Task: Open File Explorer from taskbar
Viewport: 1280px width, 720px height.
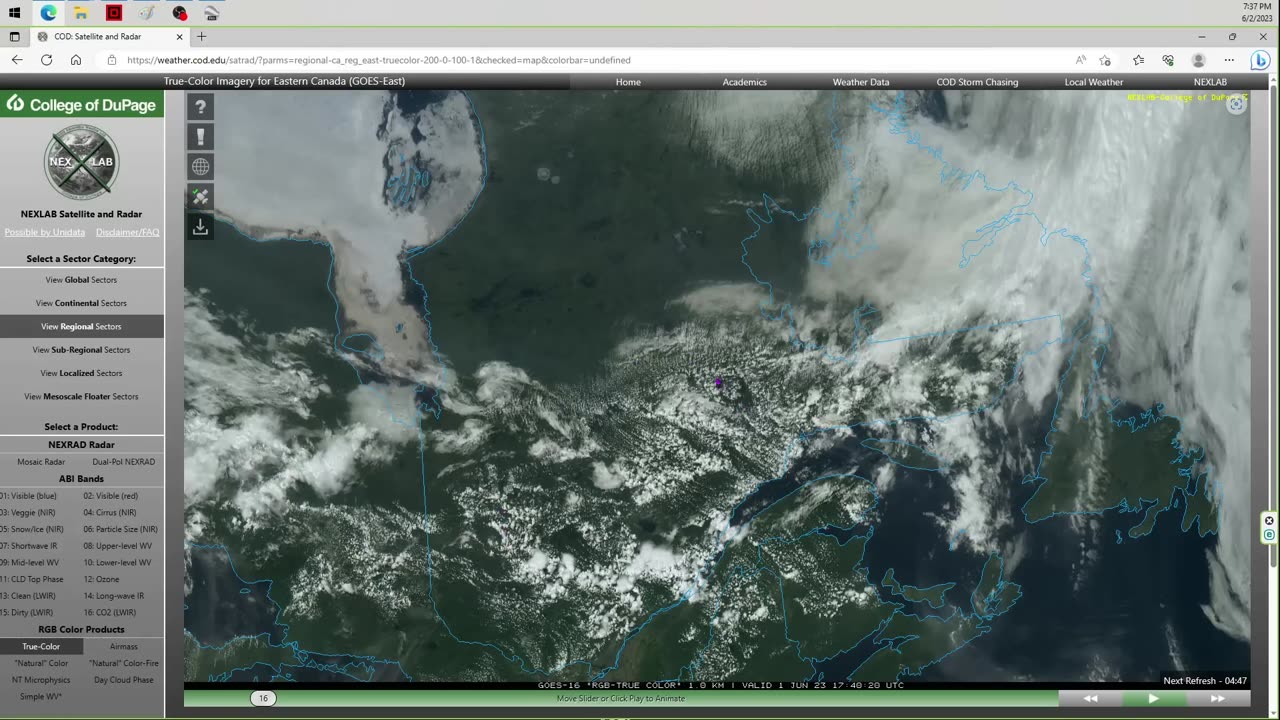Action: 81,13
